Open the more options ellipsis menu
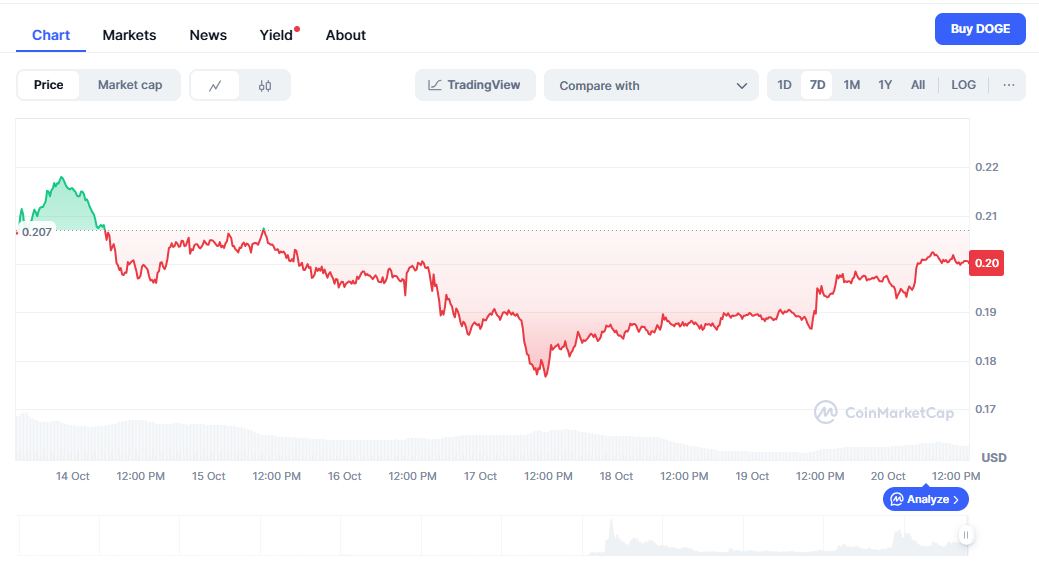 pos(1009,85)
